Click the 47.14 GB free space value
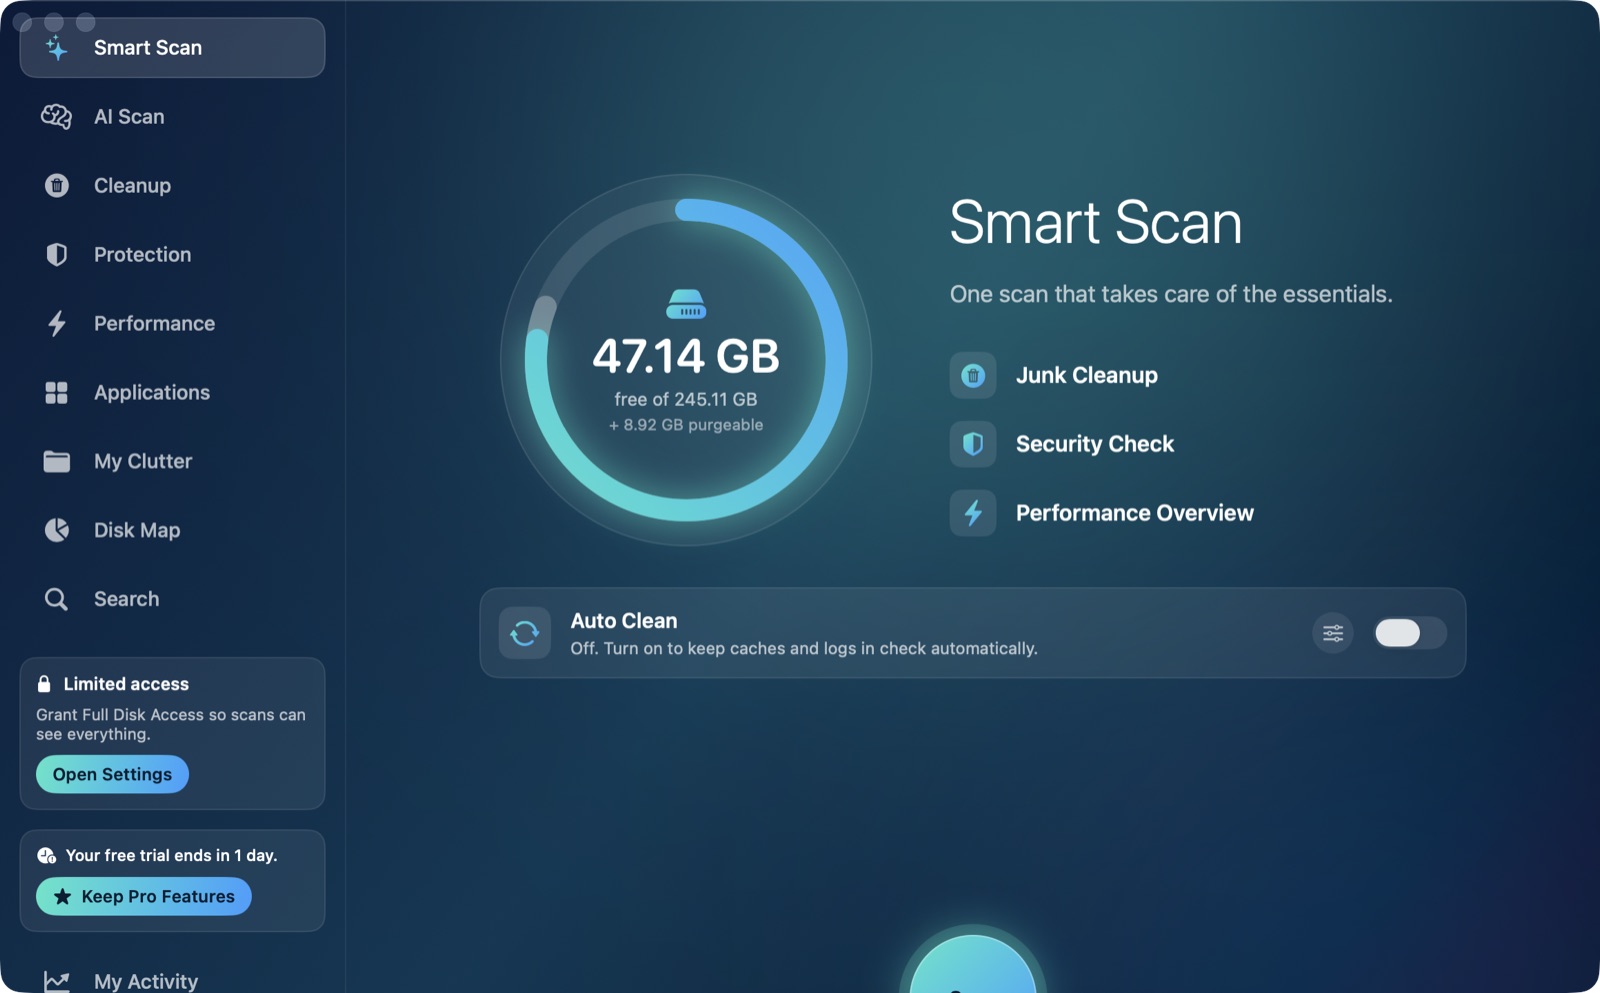Image resolution: width=1600 pixels, height=993 pixels. point(686,356)
